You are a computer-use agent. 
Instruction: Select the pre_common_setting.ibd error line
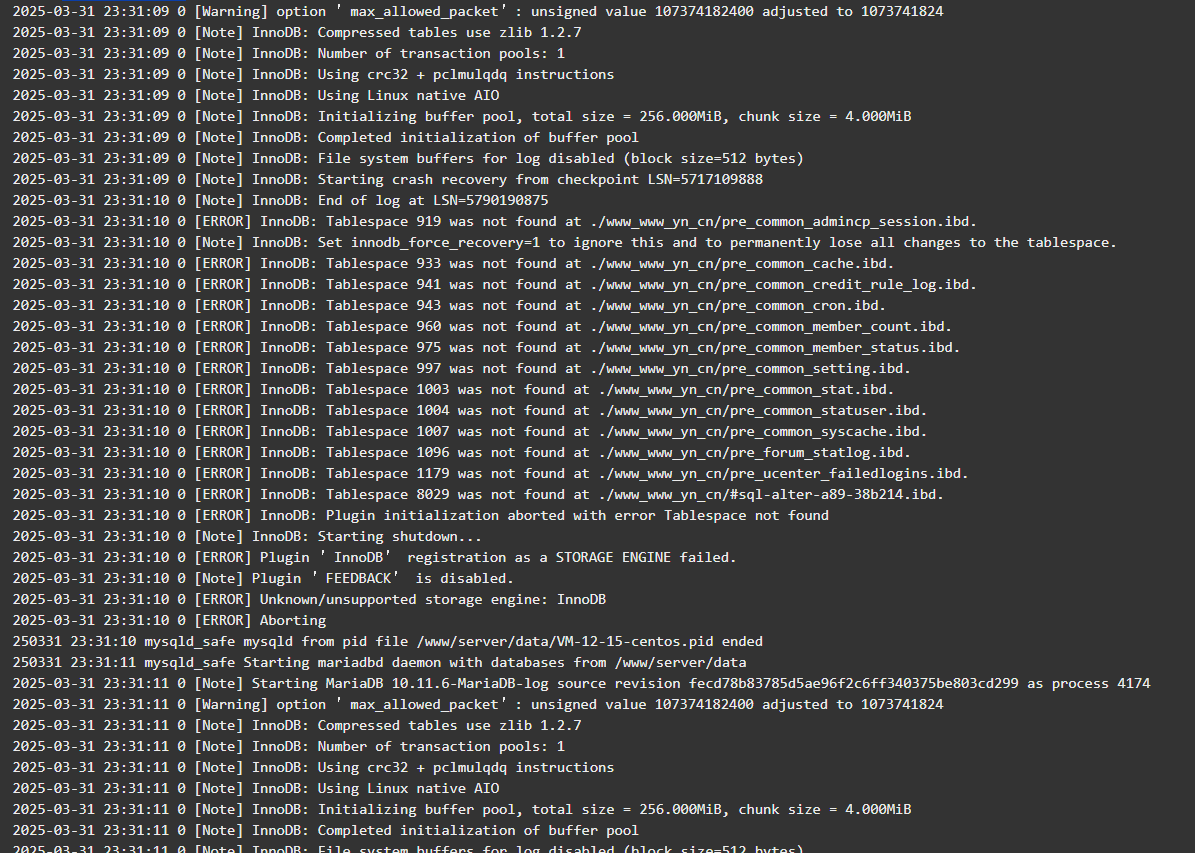pos(462,368)
